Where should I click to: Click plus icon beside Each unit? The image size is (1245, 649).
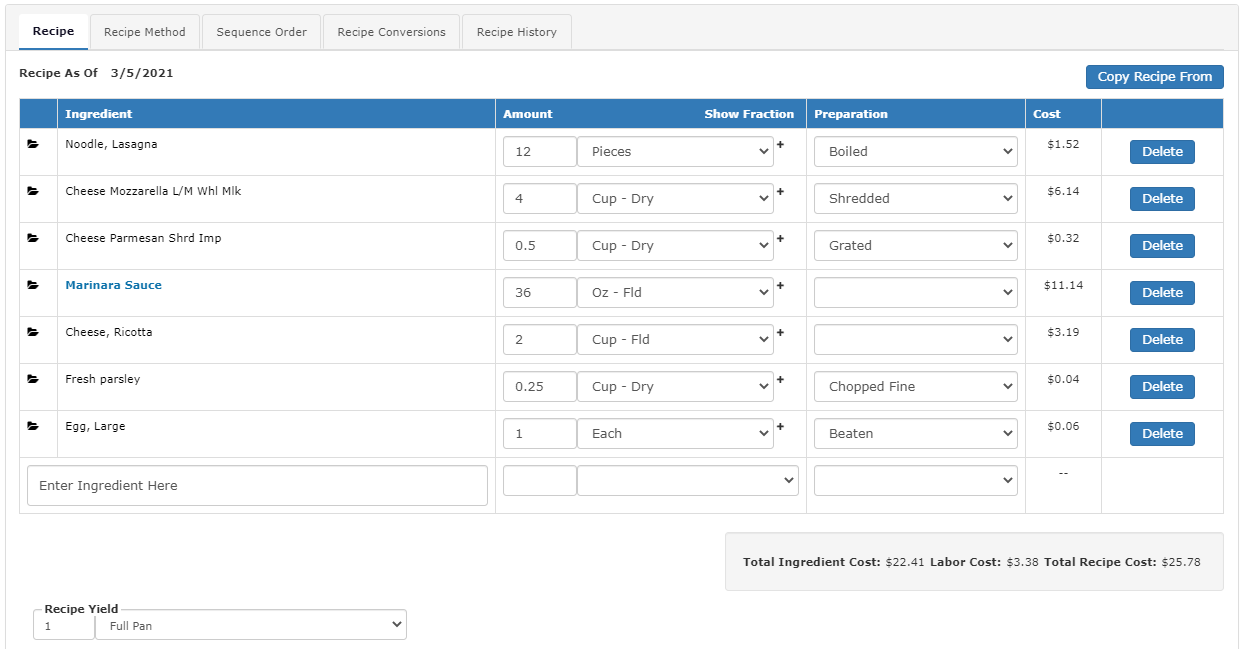[x=780, y=427]
